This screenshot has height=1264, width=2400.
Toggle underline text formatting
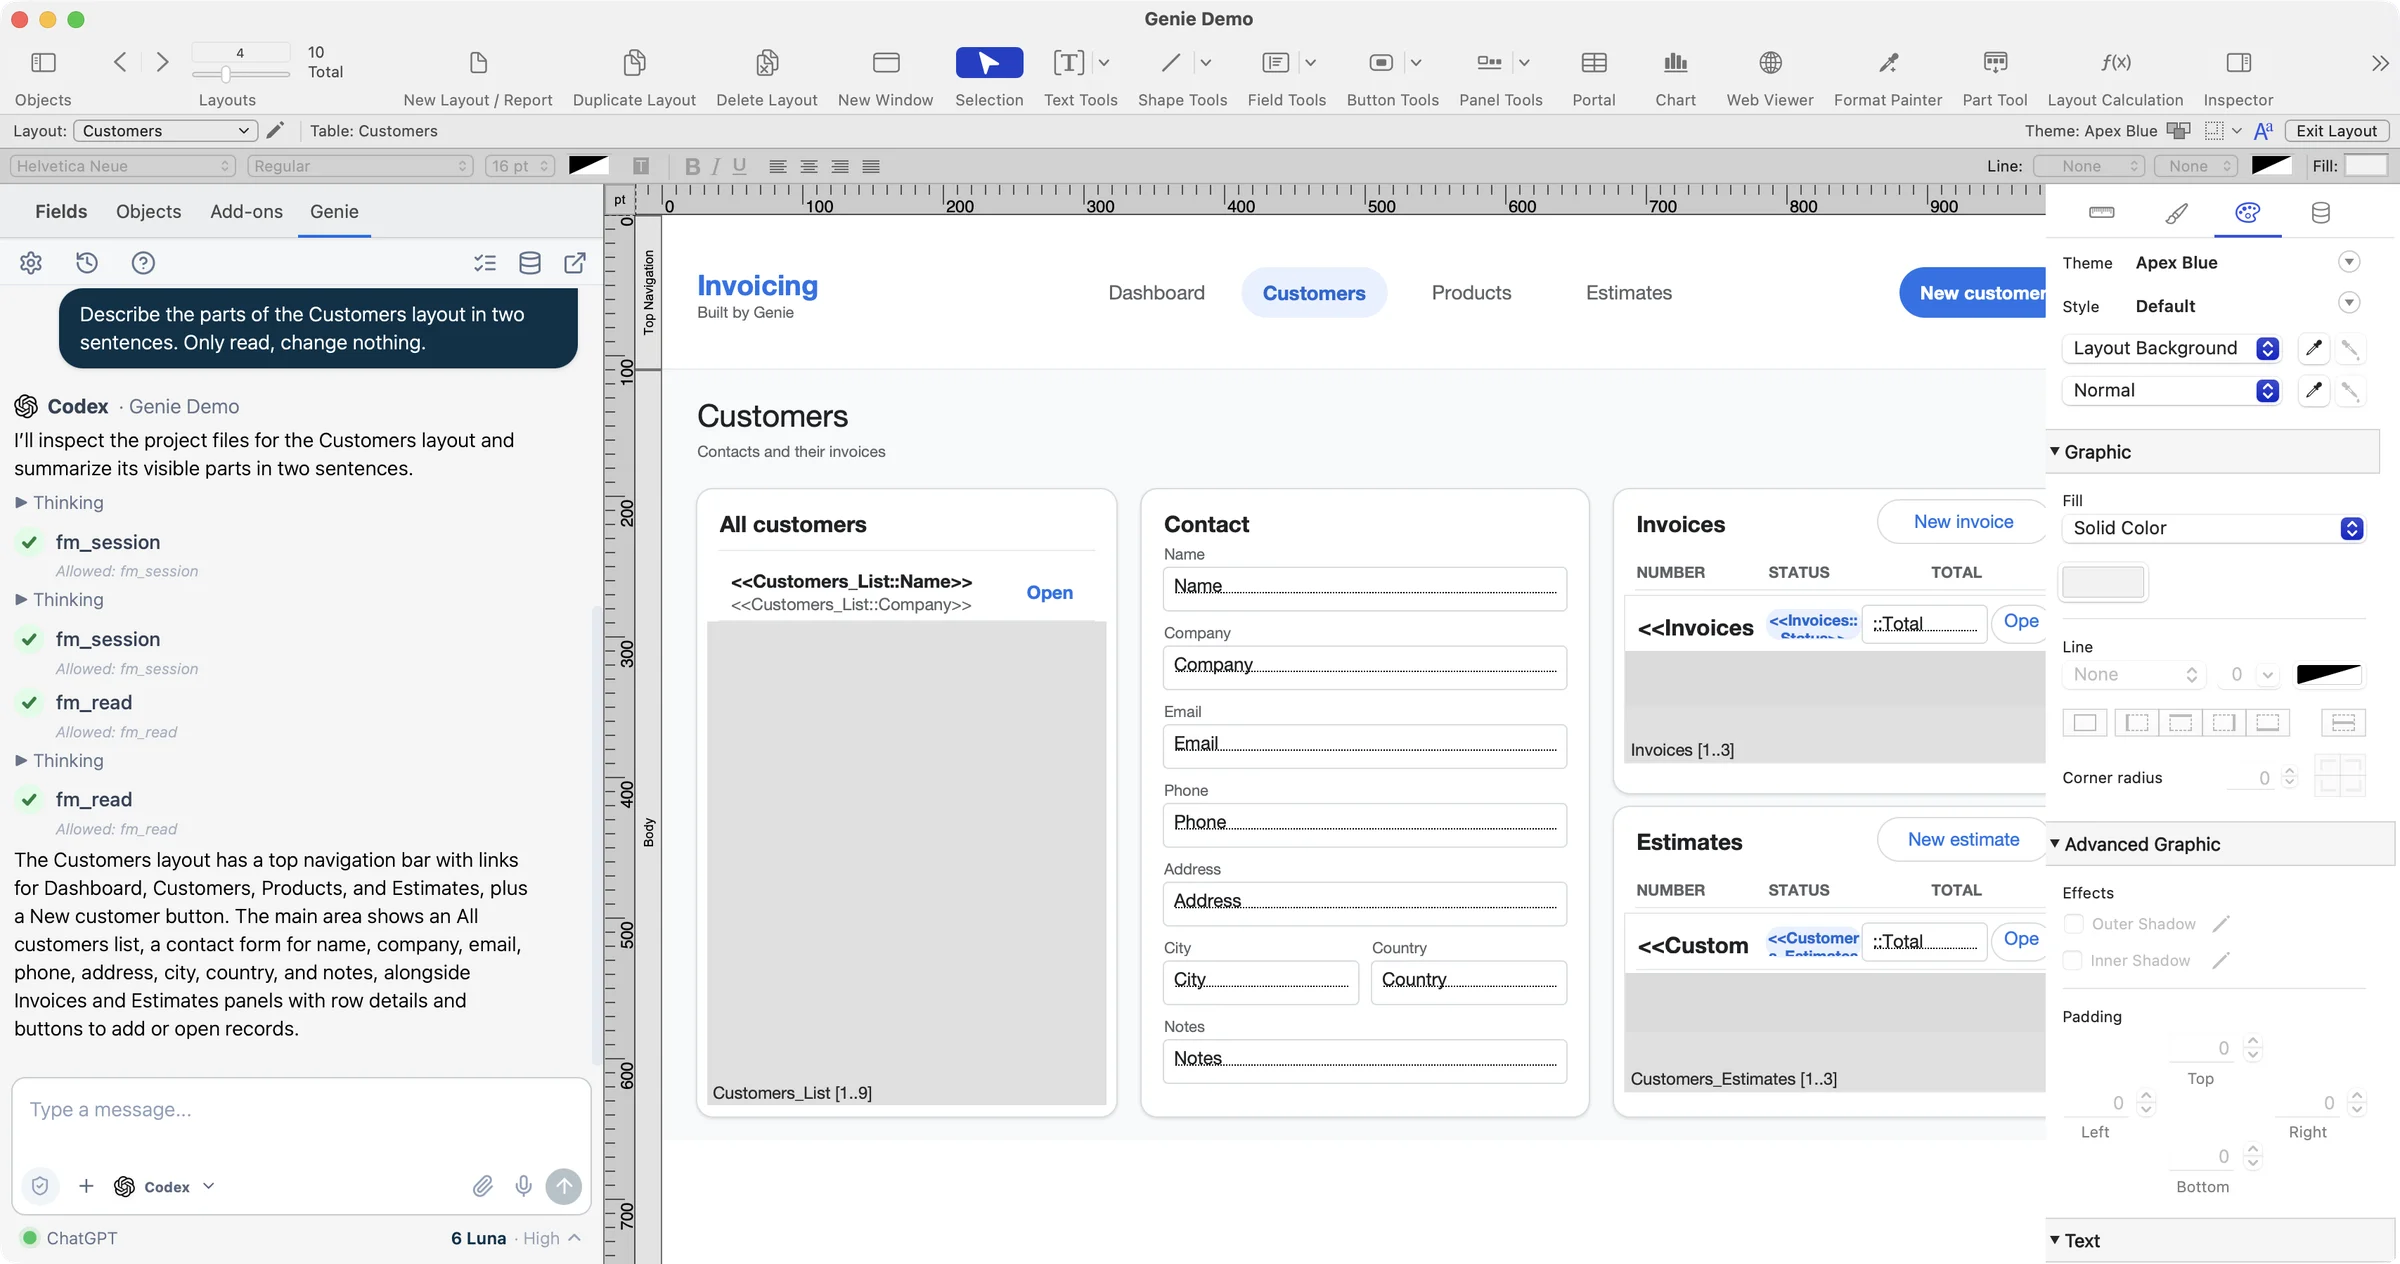pyautogui.click(x=739, y=166)
